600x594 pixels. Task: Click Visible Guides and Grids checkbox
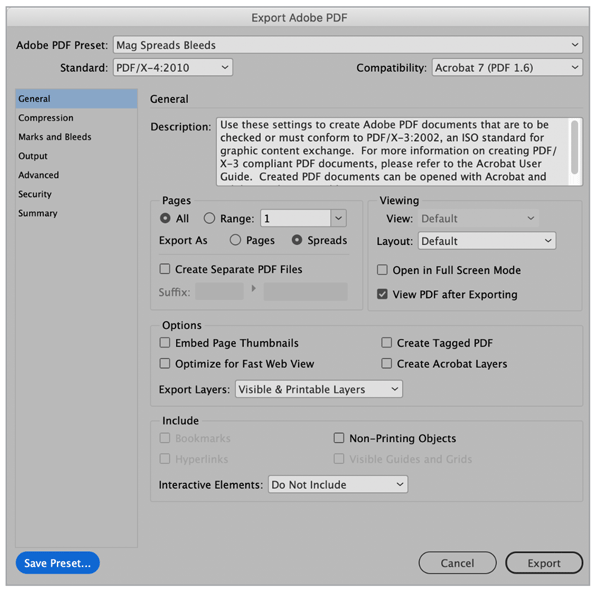[x=339, y=459]
